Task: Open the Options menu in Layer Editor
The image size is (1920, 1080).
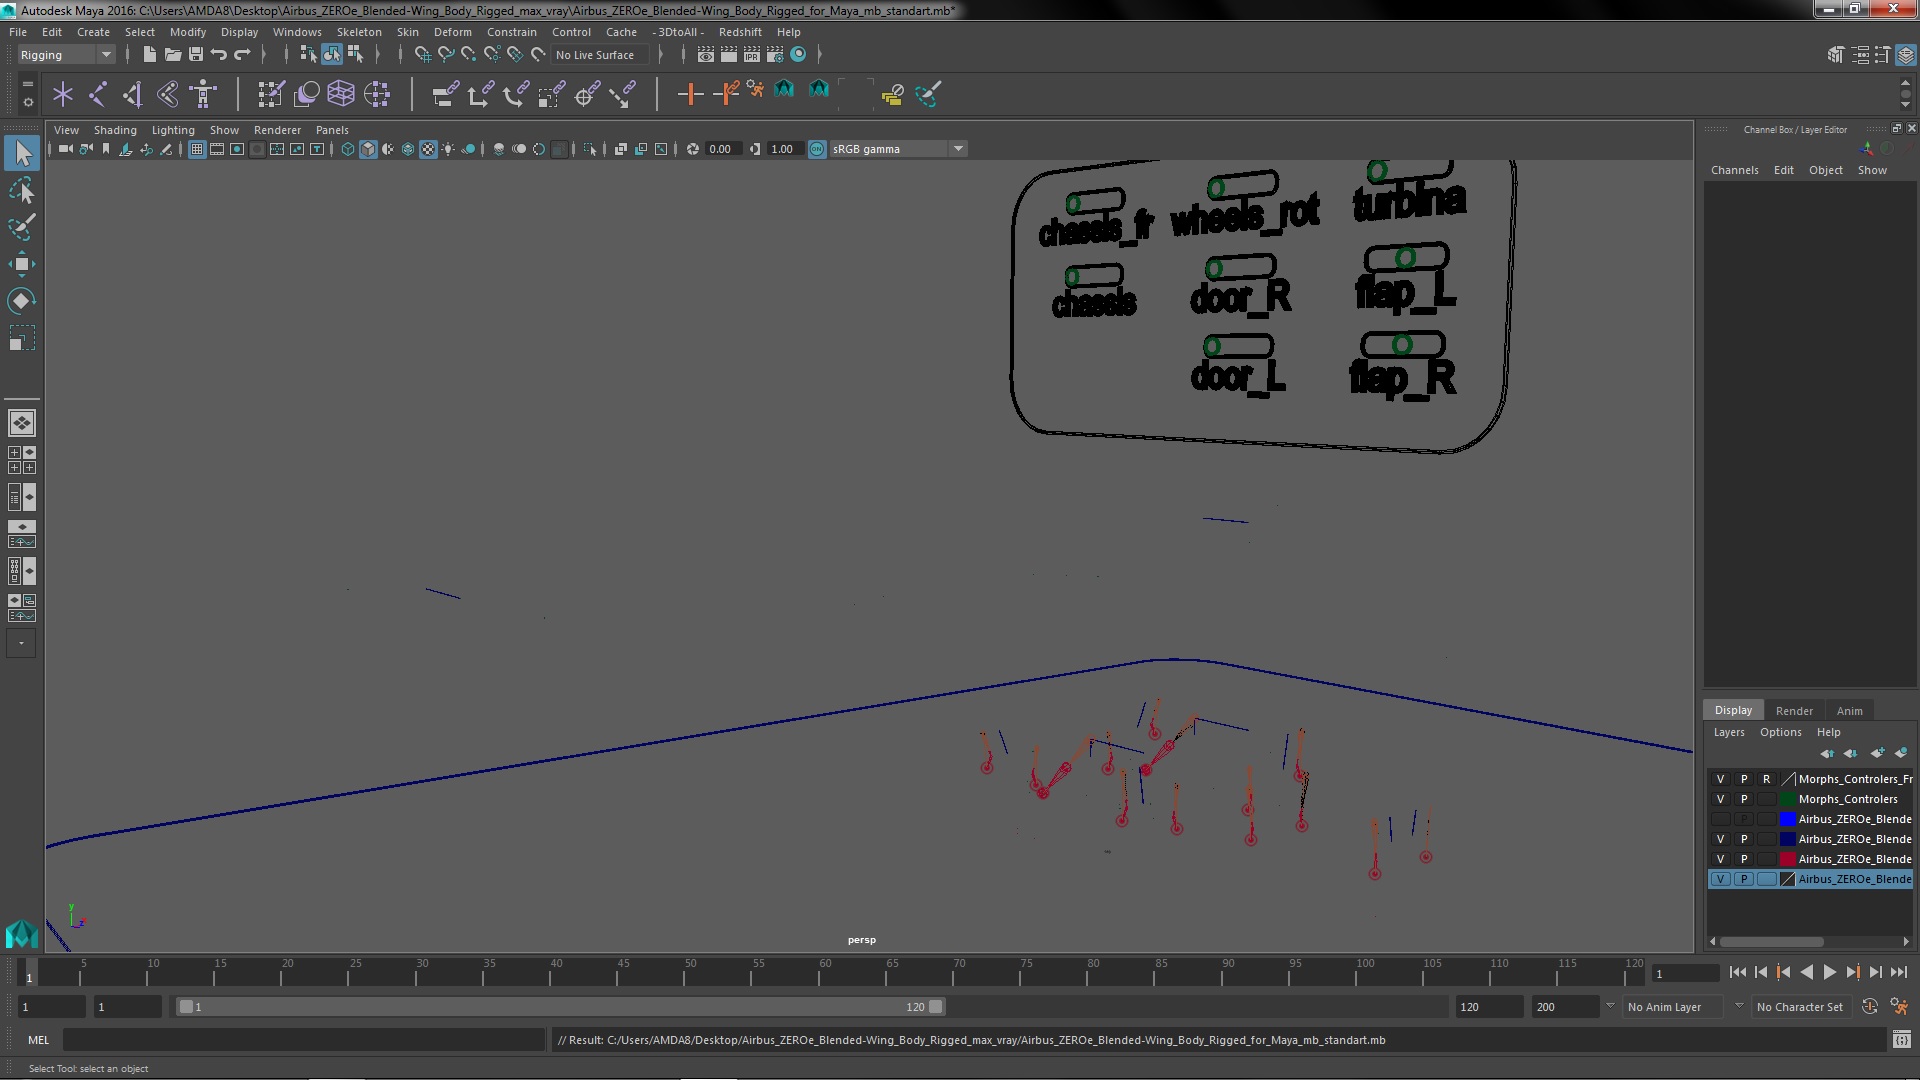Action: [x=1780, y=732]
